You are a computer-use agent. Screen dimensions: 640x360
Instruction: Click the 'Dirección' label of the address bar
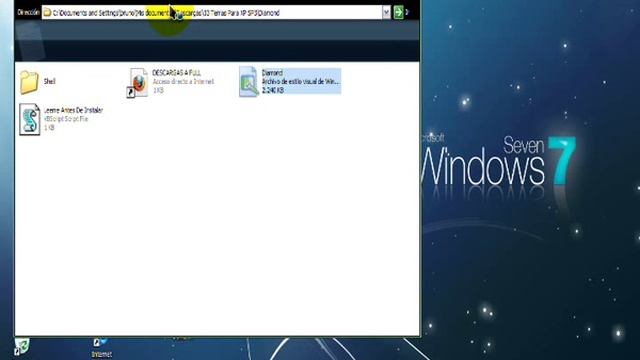tap(29, 13)
